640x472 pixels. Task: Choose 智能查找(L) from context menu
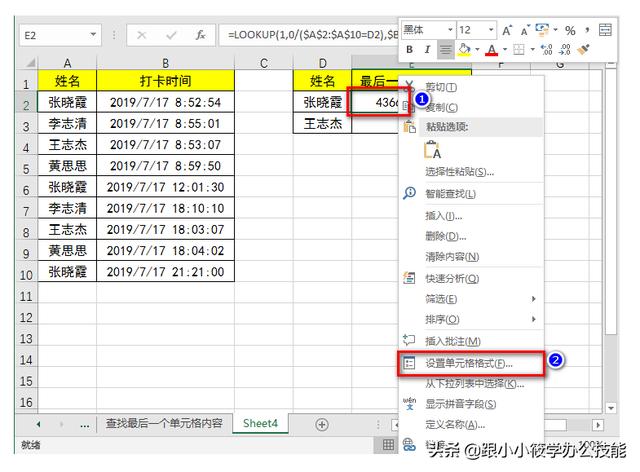click(x=471, y=194)
